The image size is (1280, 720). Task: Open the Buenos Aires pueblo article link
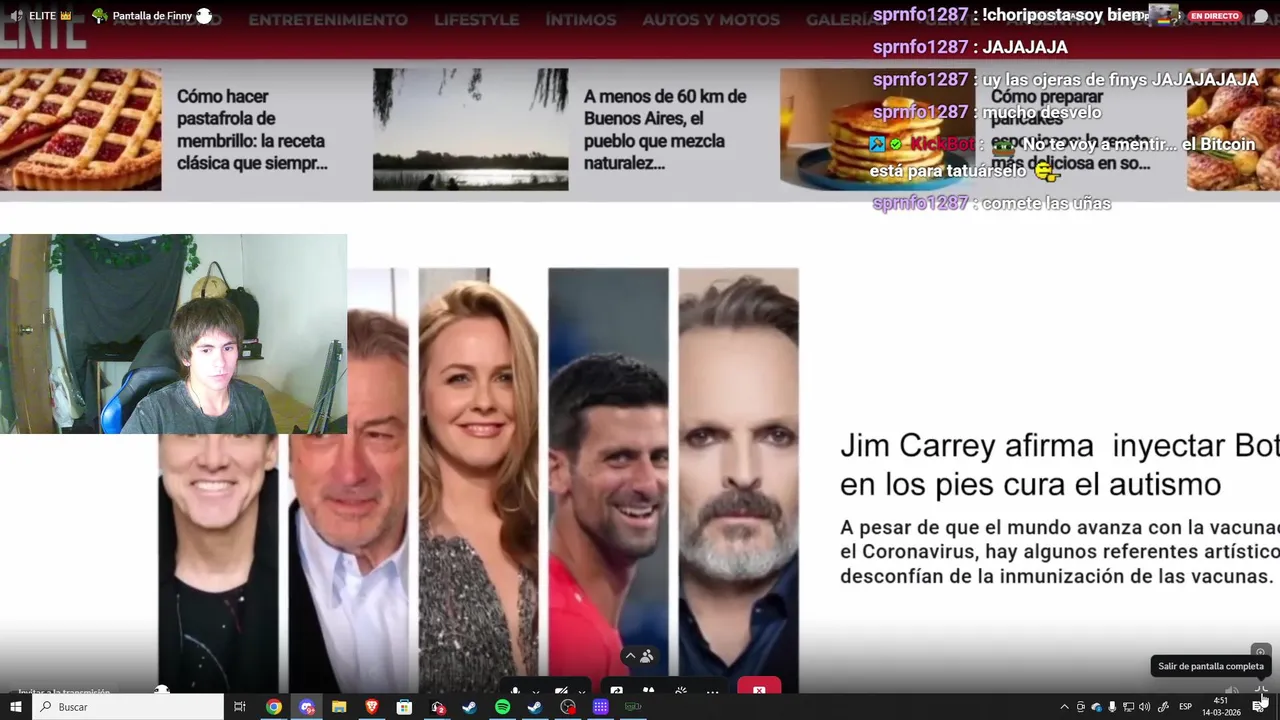(x=665, y=130)
